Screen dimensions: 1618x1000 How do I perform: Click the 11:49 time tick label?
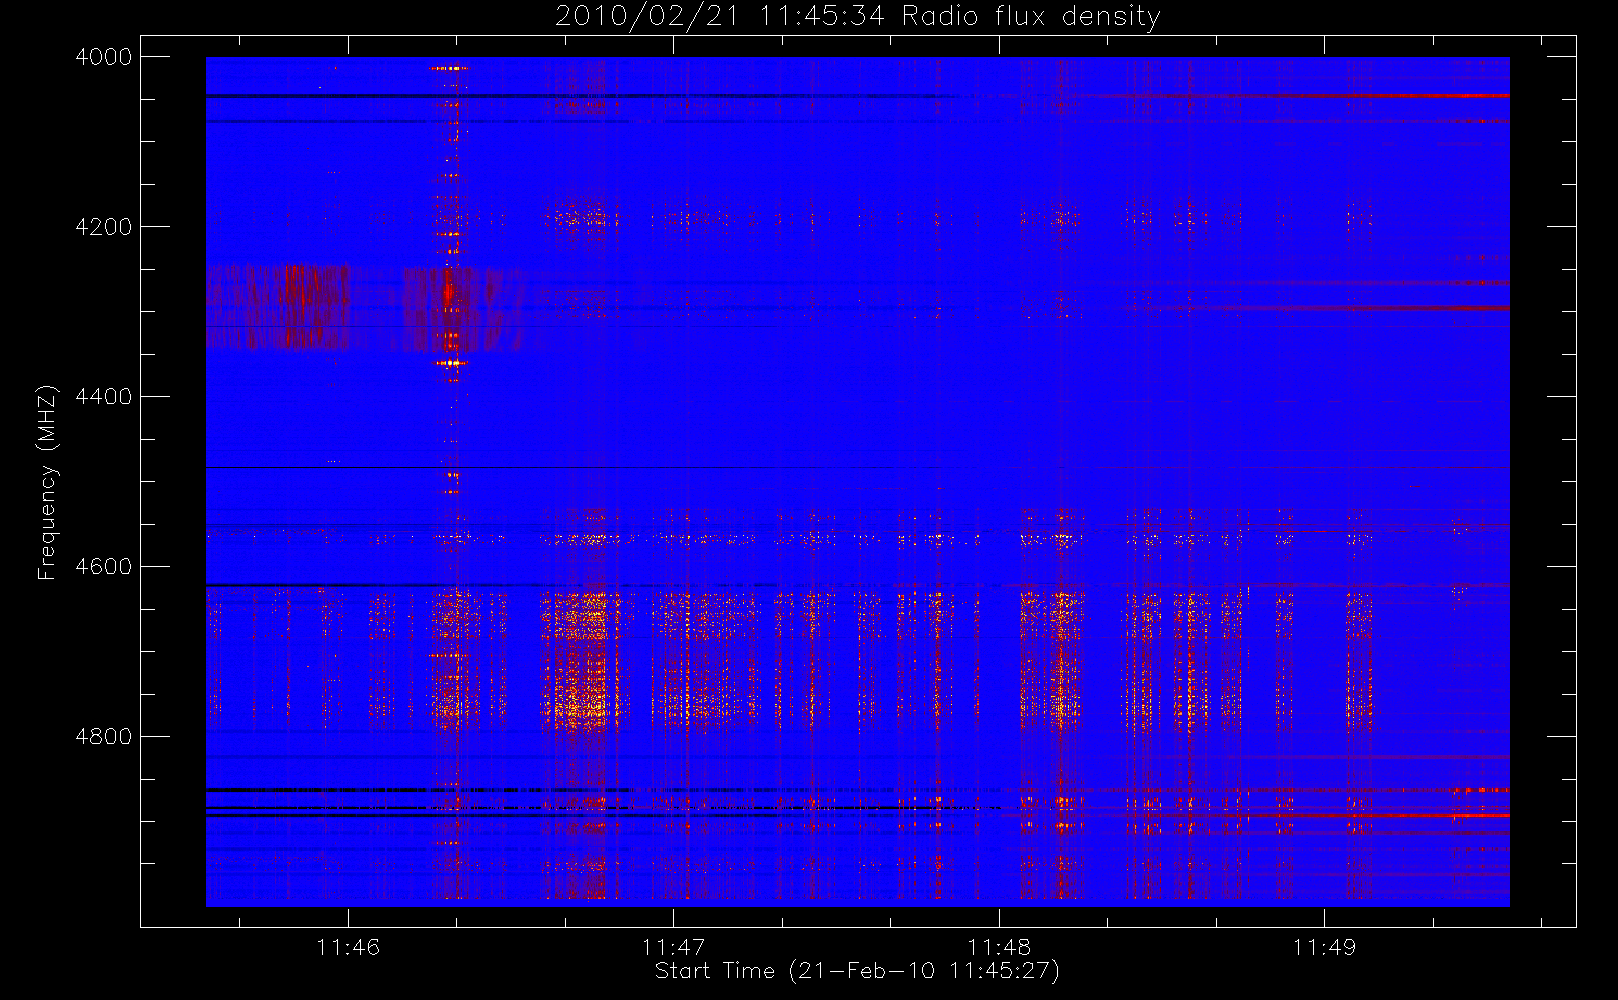[x=1324, y=946]
